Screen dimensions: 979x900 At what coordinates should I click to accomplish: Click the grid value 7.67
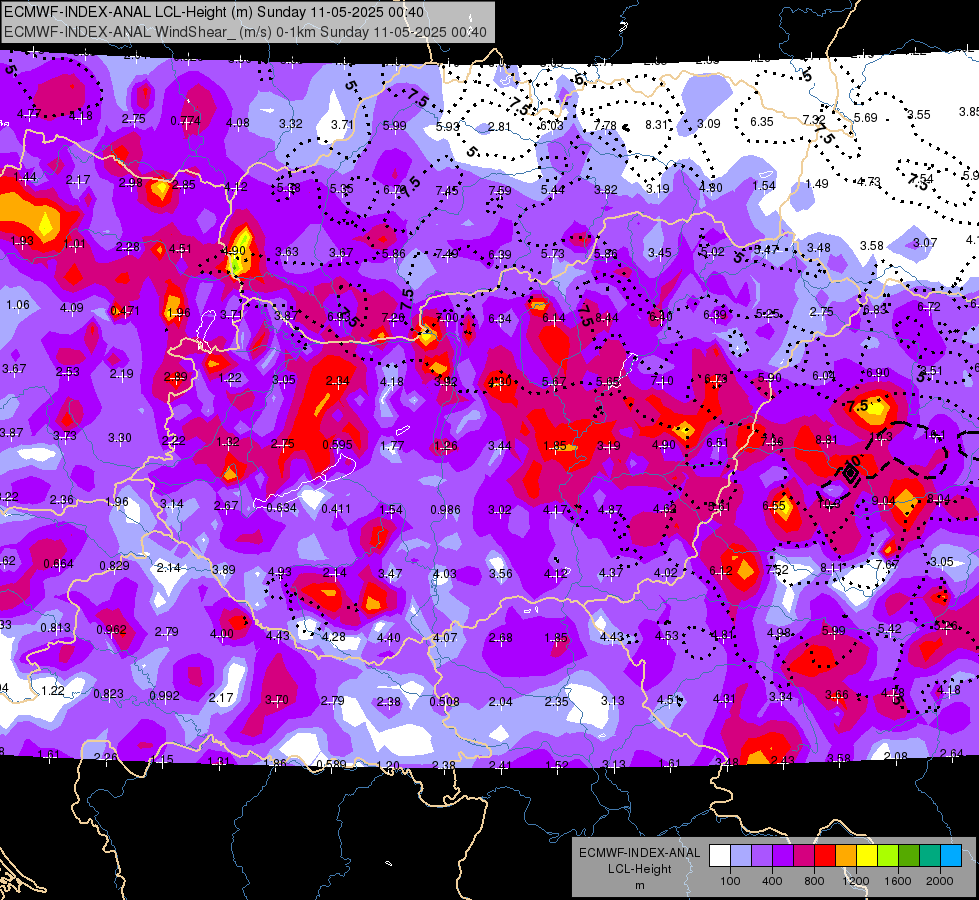(x=887, y=565)
